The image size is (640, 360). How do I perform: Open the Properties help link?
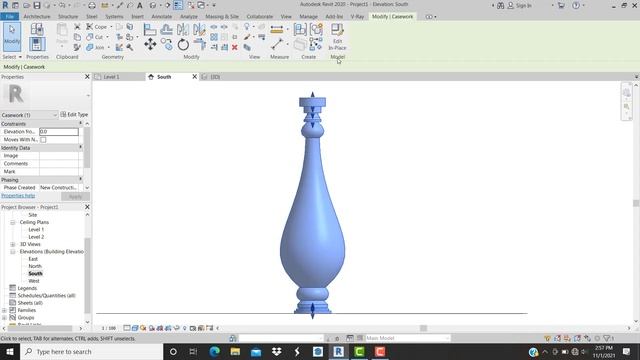click(18, 196)
